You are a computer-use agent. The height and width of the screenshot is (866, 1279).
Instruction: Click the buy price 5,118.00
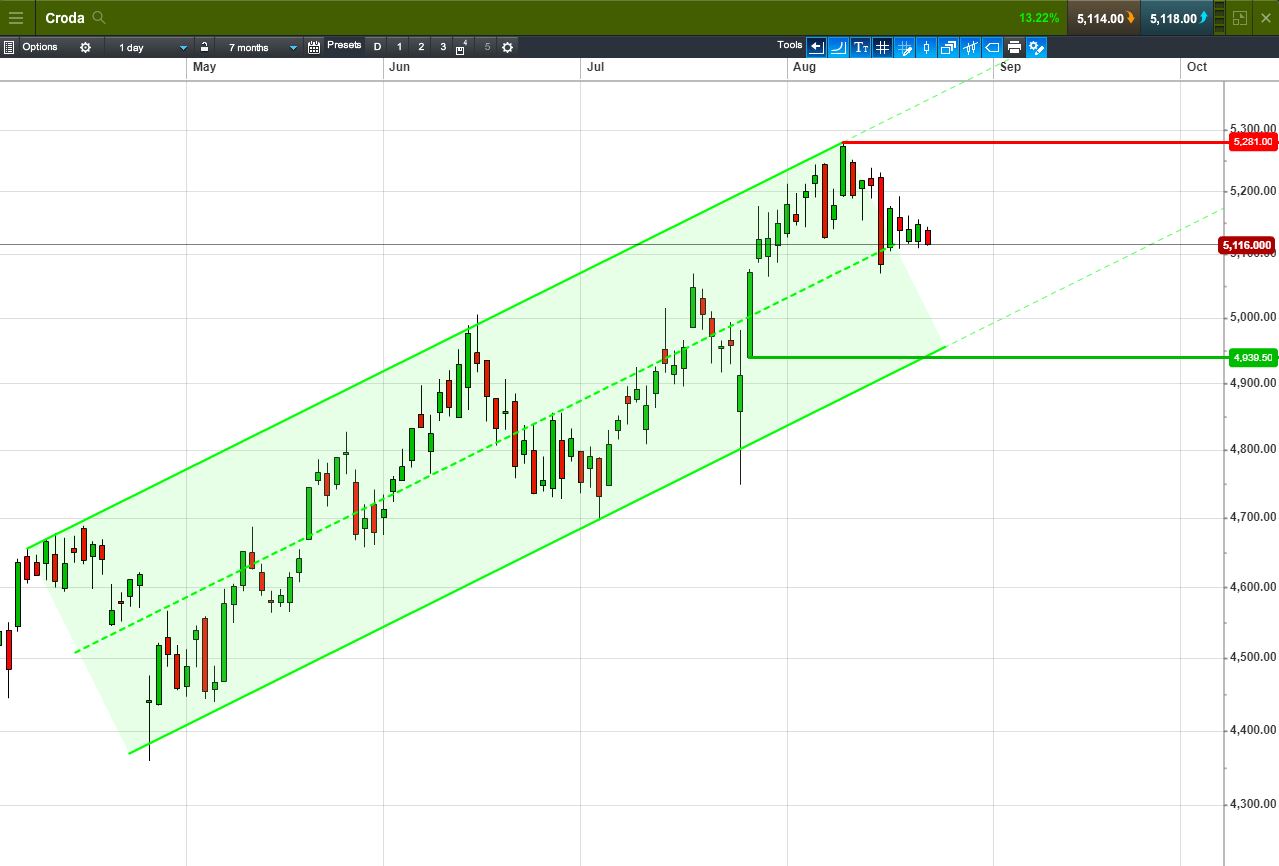(x=1177, y=18)
